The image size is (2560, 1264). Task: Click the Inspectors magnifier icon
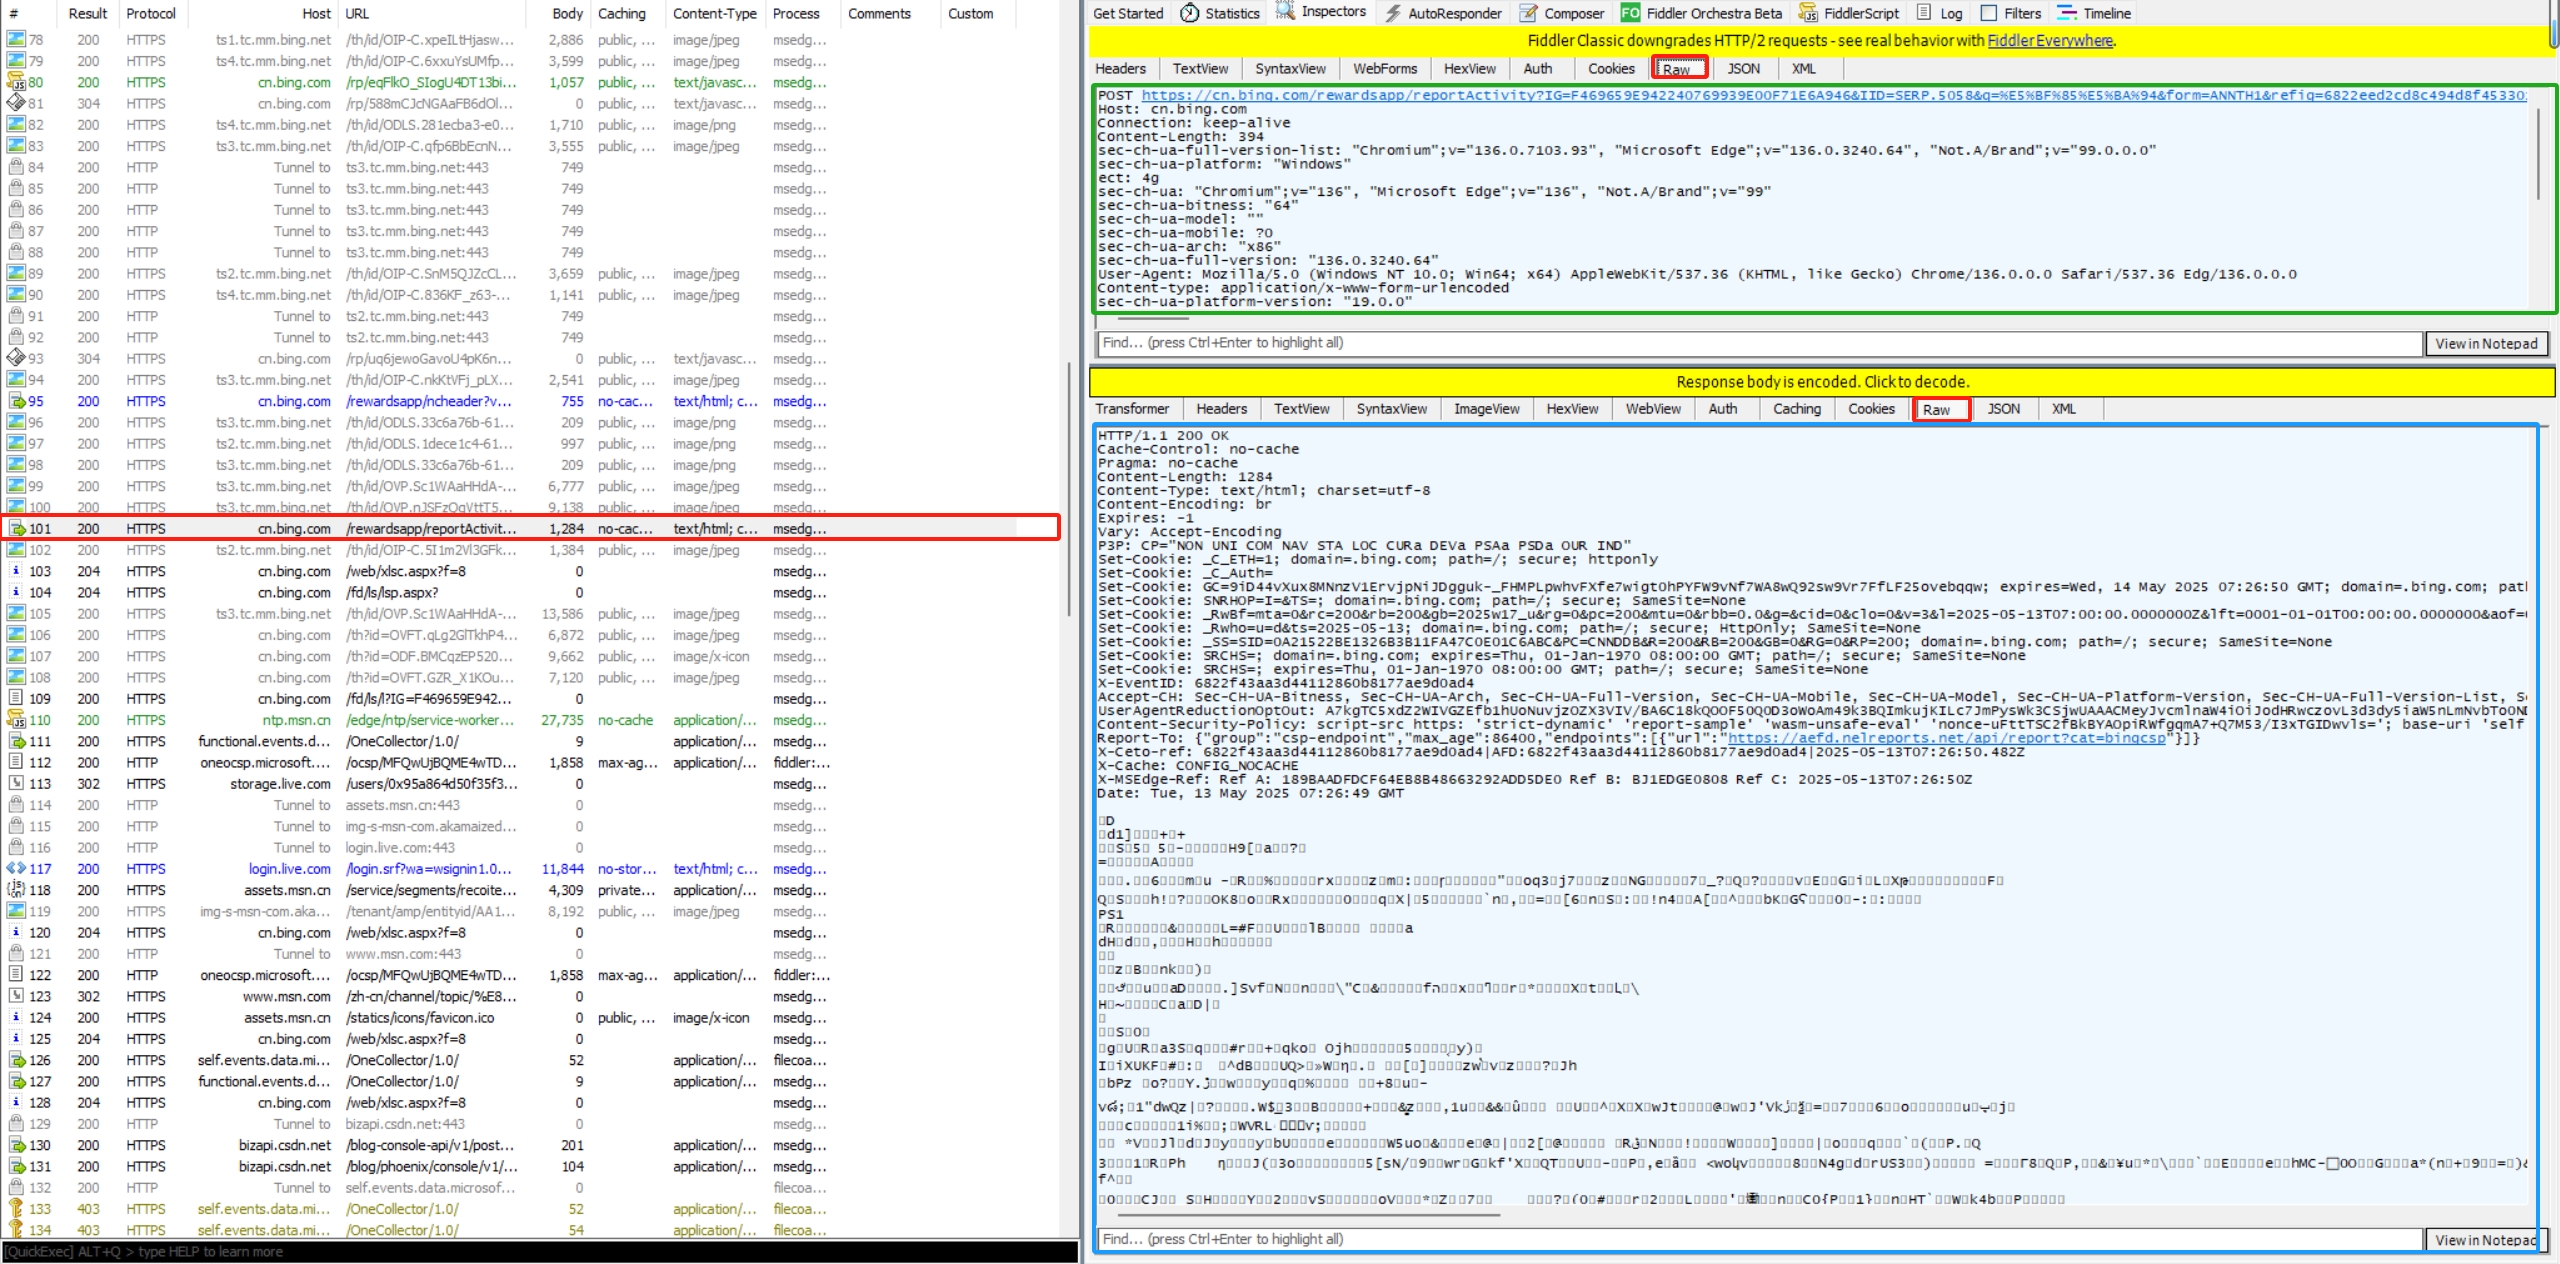pos(1285,12)
